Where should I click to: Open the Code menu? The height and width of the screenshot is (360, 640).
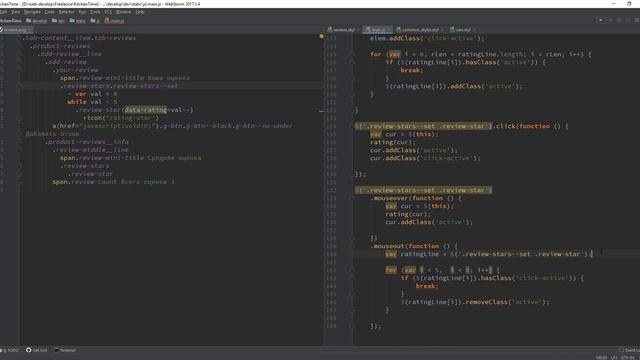(x=49, y=12)
